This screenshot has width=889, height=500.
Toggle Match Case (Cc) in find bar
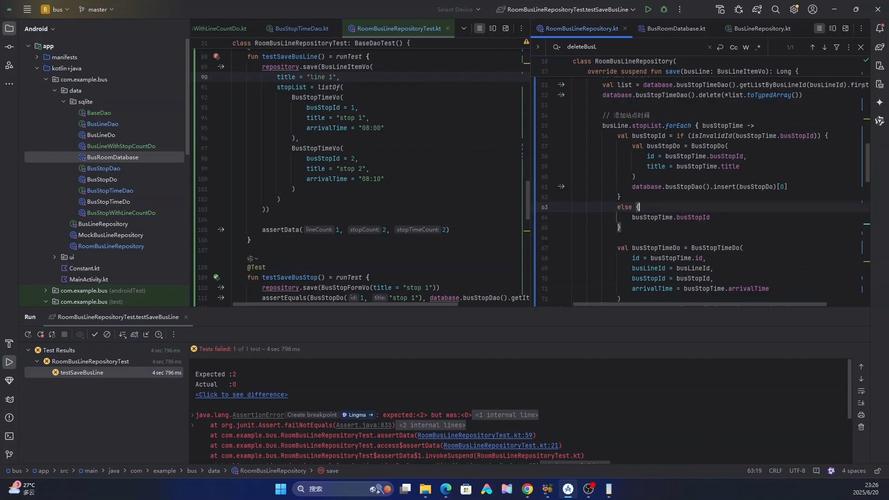click(x=733, y=47)
